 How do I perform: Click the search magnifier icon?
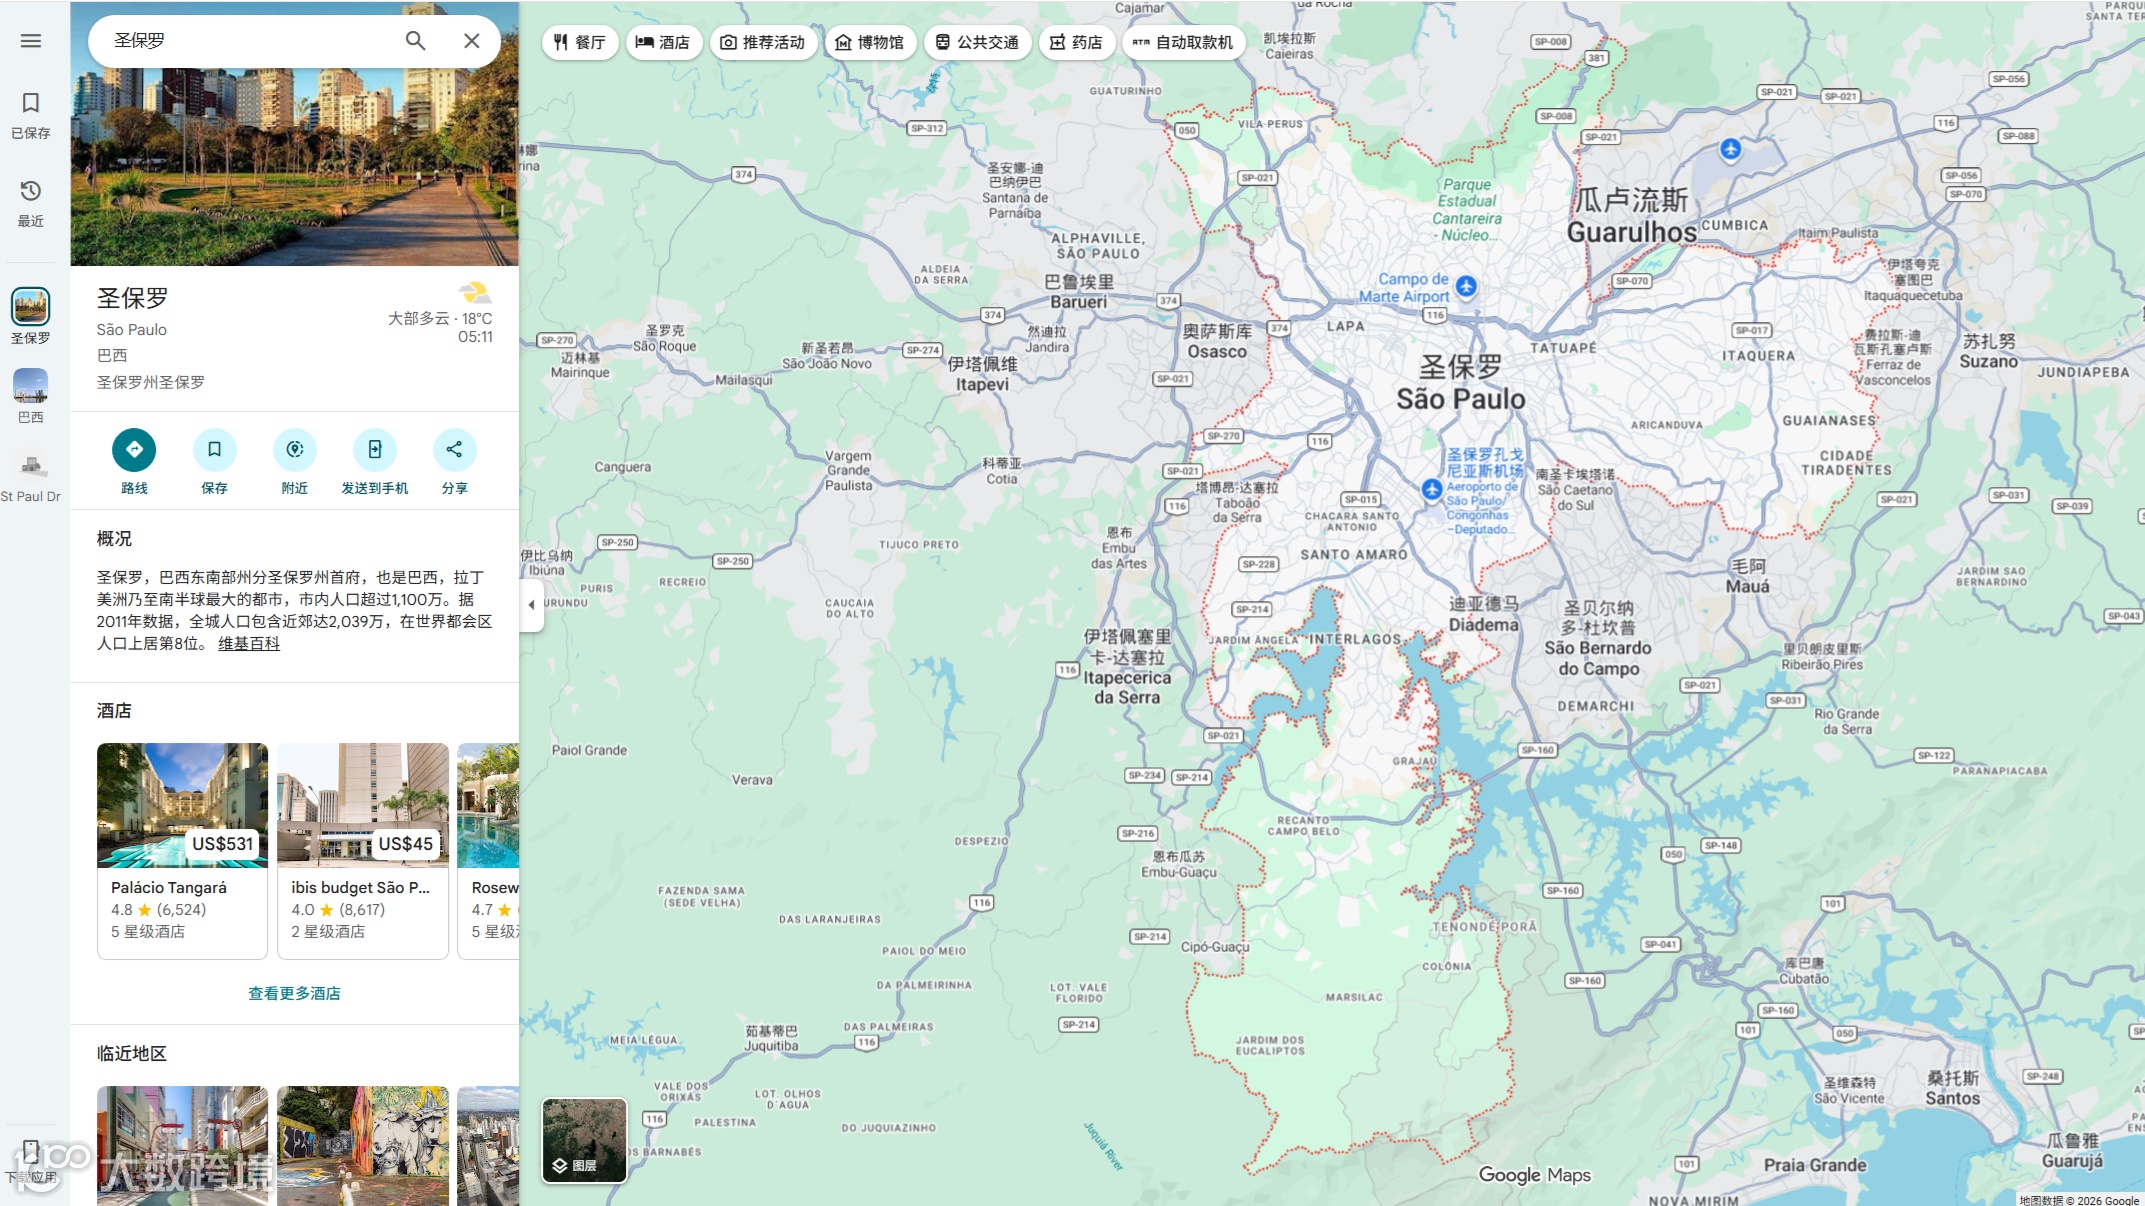pos(415,41)
